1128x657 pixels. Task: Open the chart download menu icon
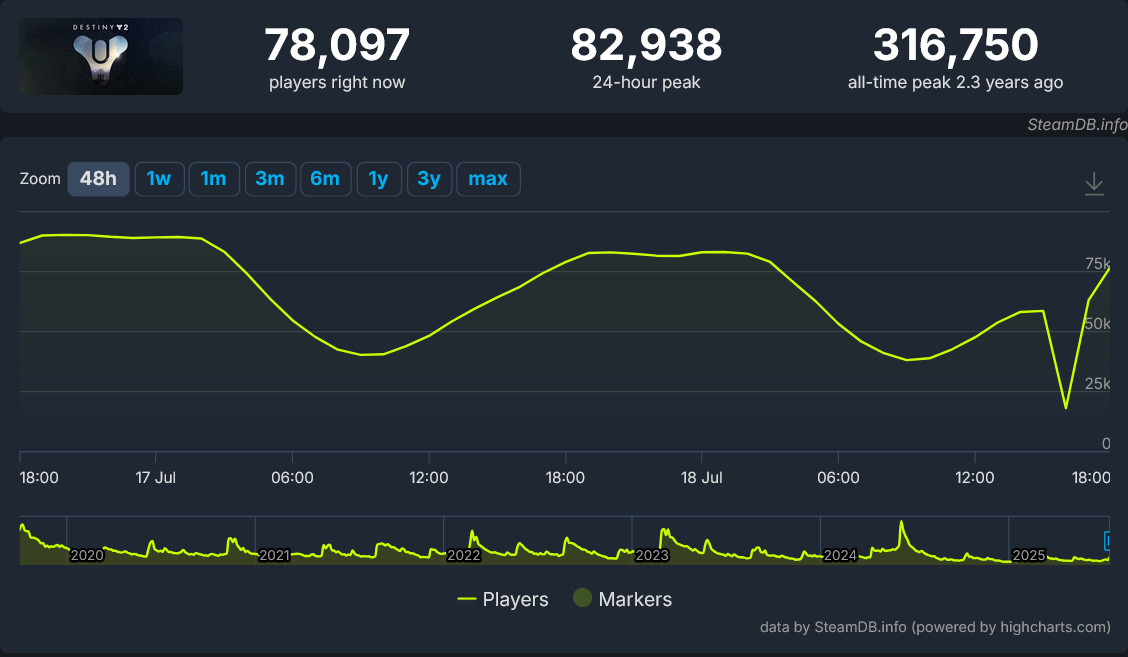tap(1093, 184)
